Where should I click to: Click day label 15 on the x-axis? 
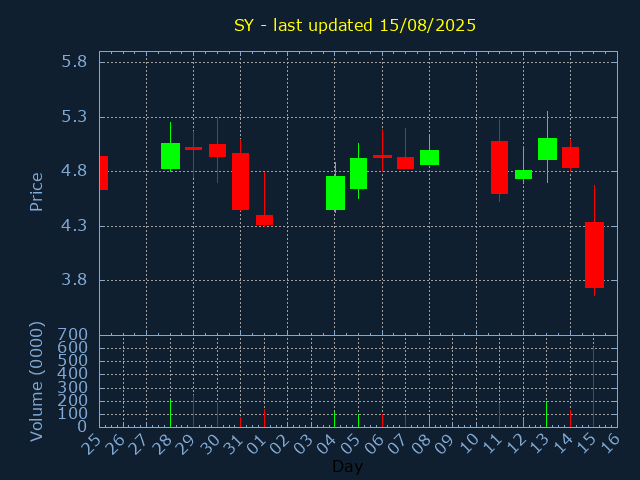click(586, 444)
